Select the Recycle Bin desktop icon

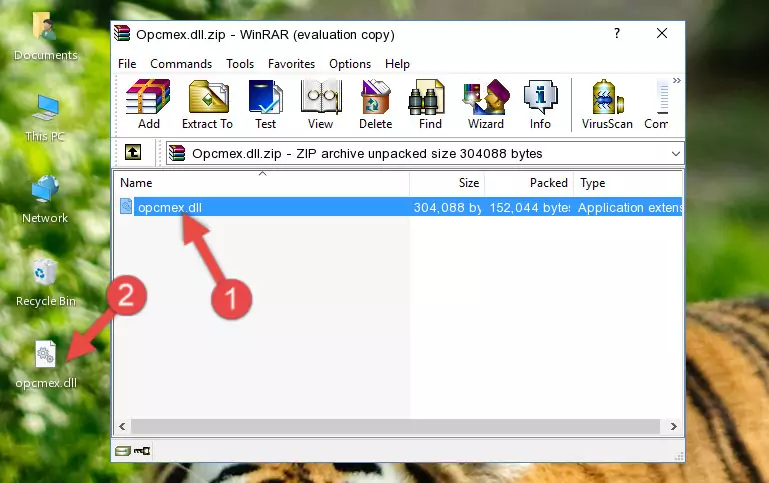[x=45, y=283]
